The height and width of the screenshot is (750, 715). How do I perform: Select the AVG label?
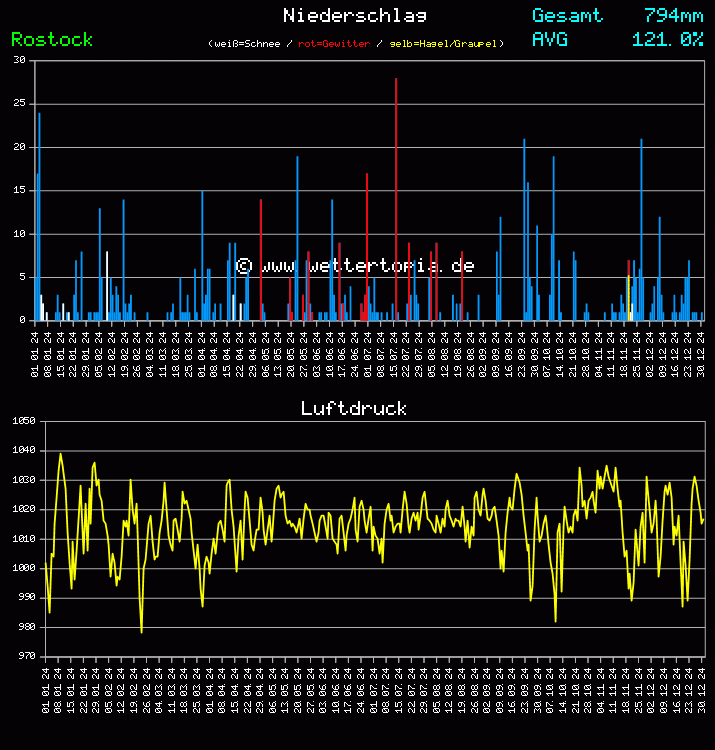[x=550, y=39]
